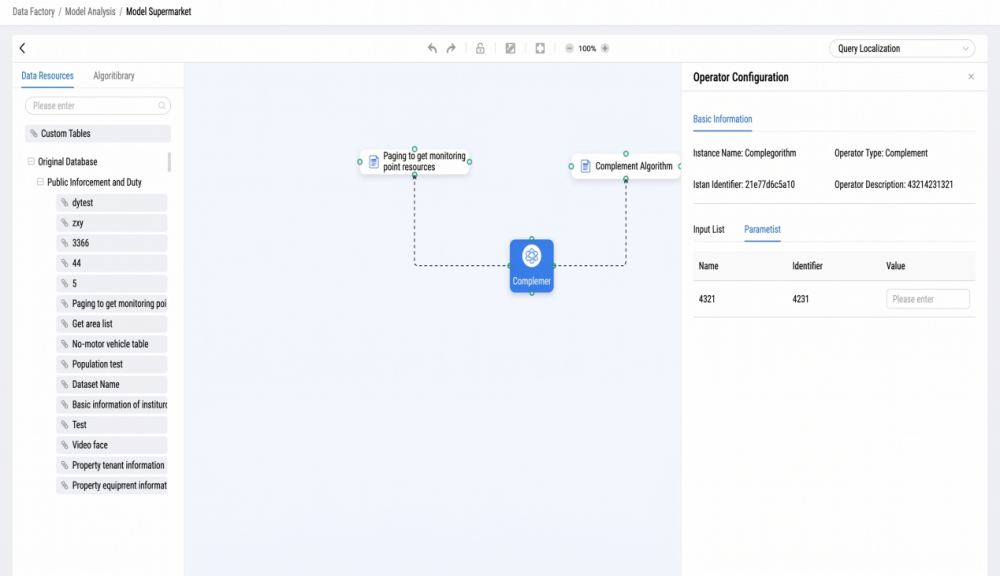This screenshot has width=1000, height=576.
Task: Undo the last canvas action
Action: [x=432, y=48]
